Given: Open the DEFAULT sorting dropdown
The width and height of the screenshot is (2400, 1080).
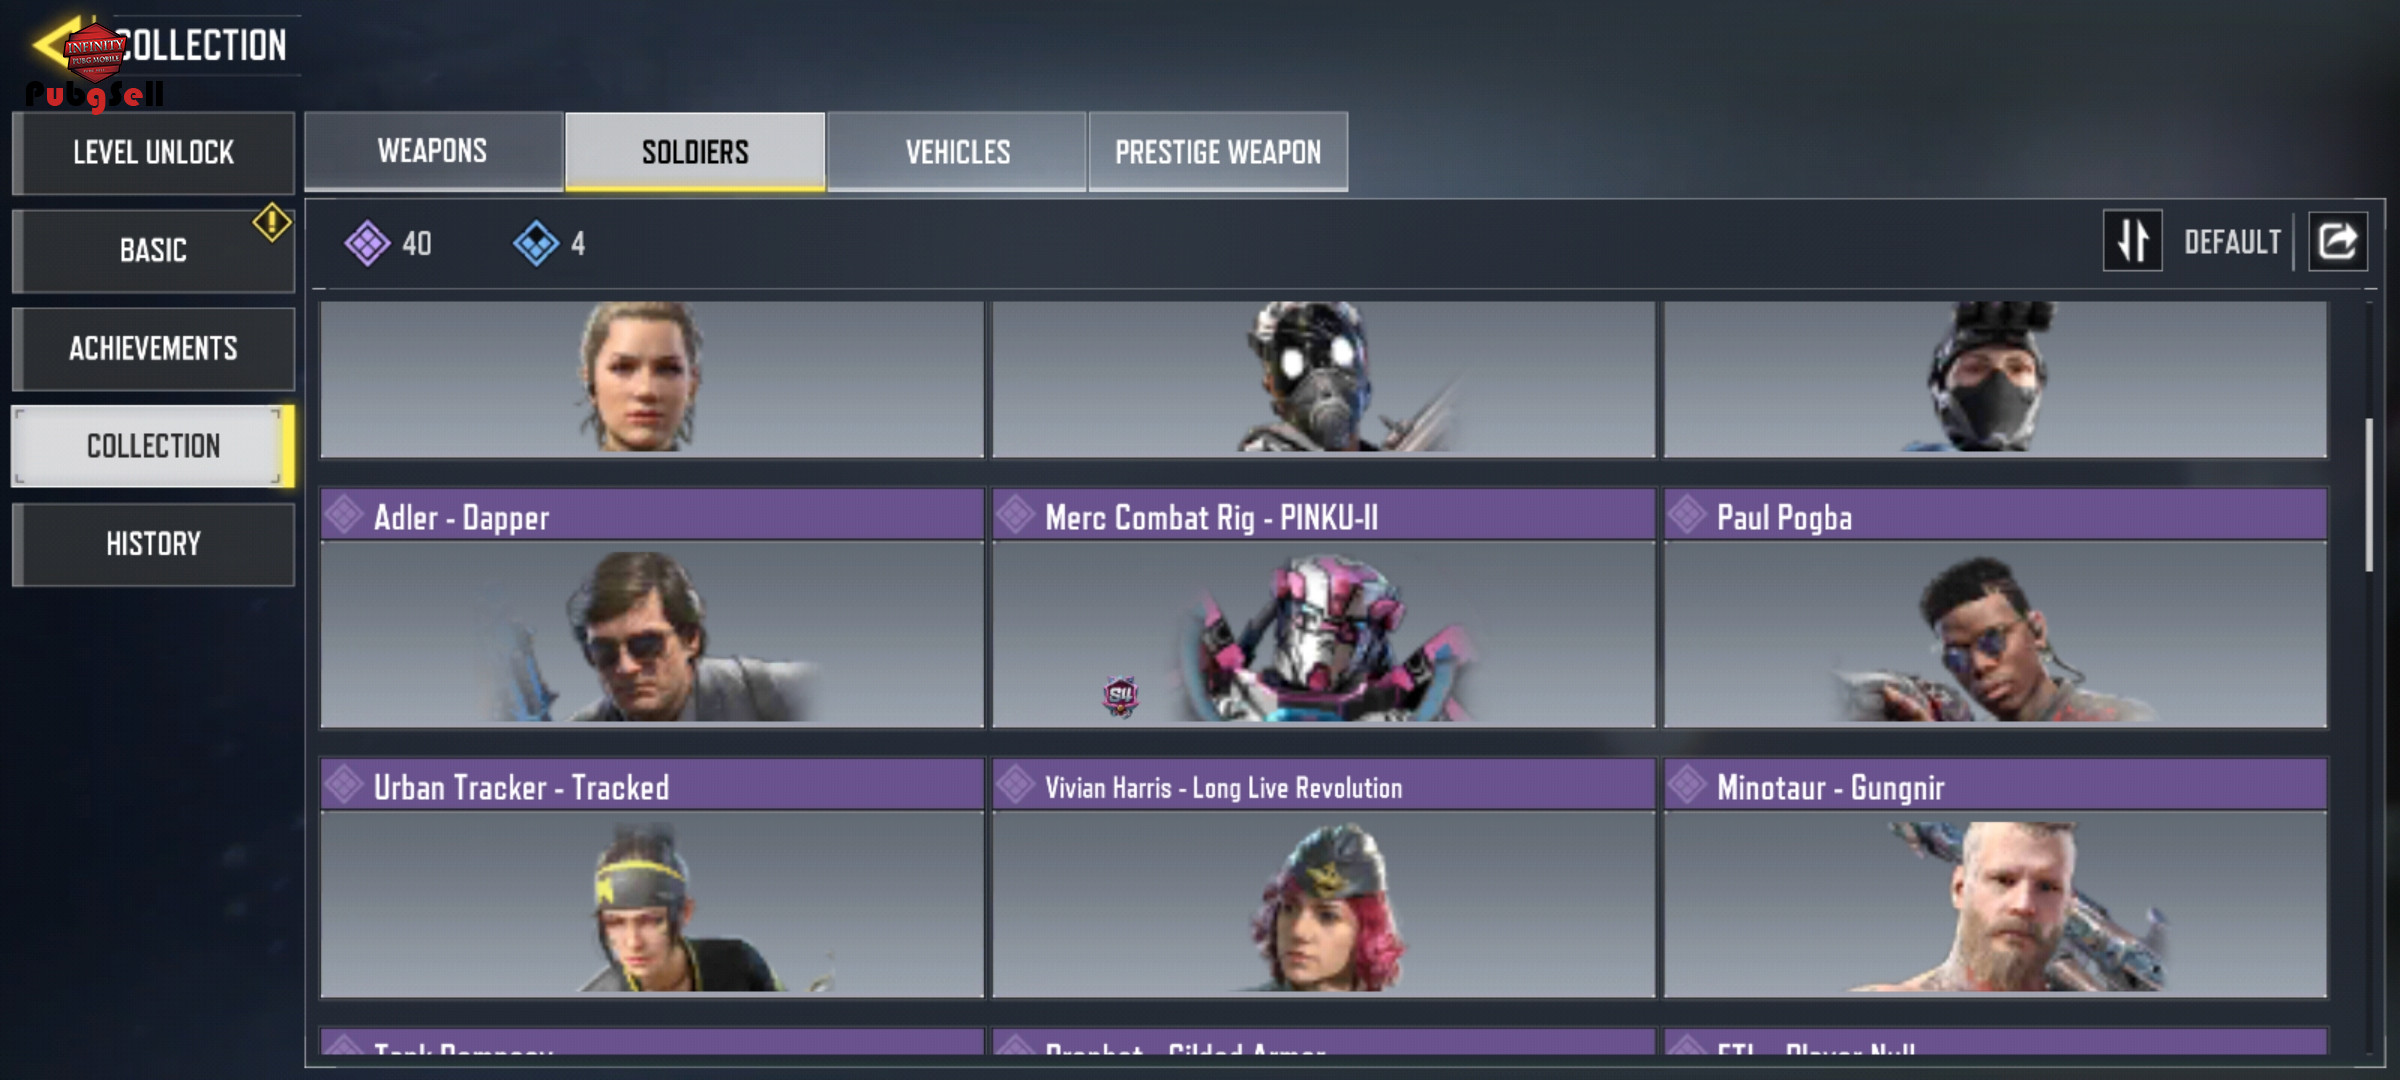Looking at the screenshot, I should (x=2232, y=242).
